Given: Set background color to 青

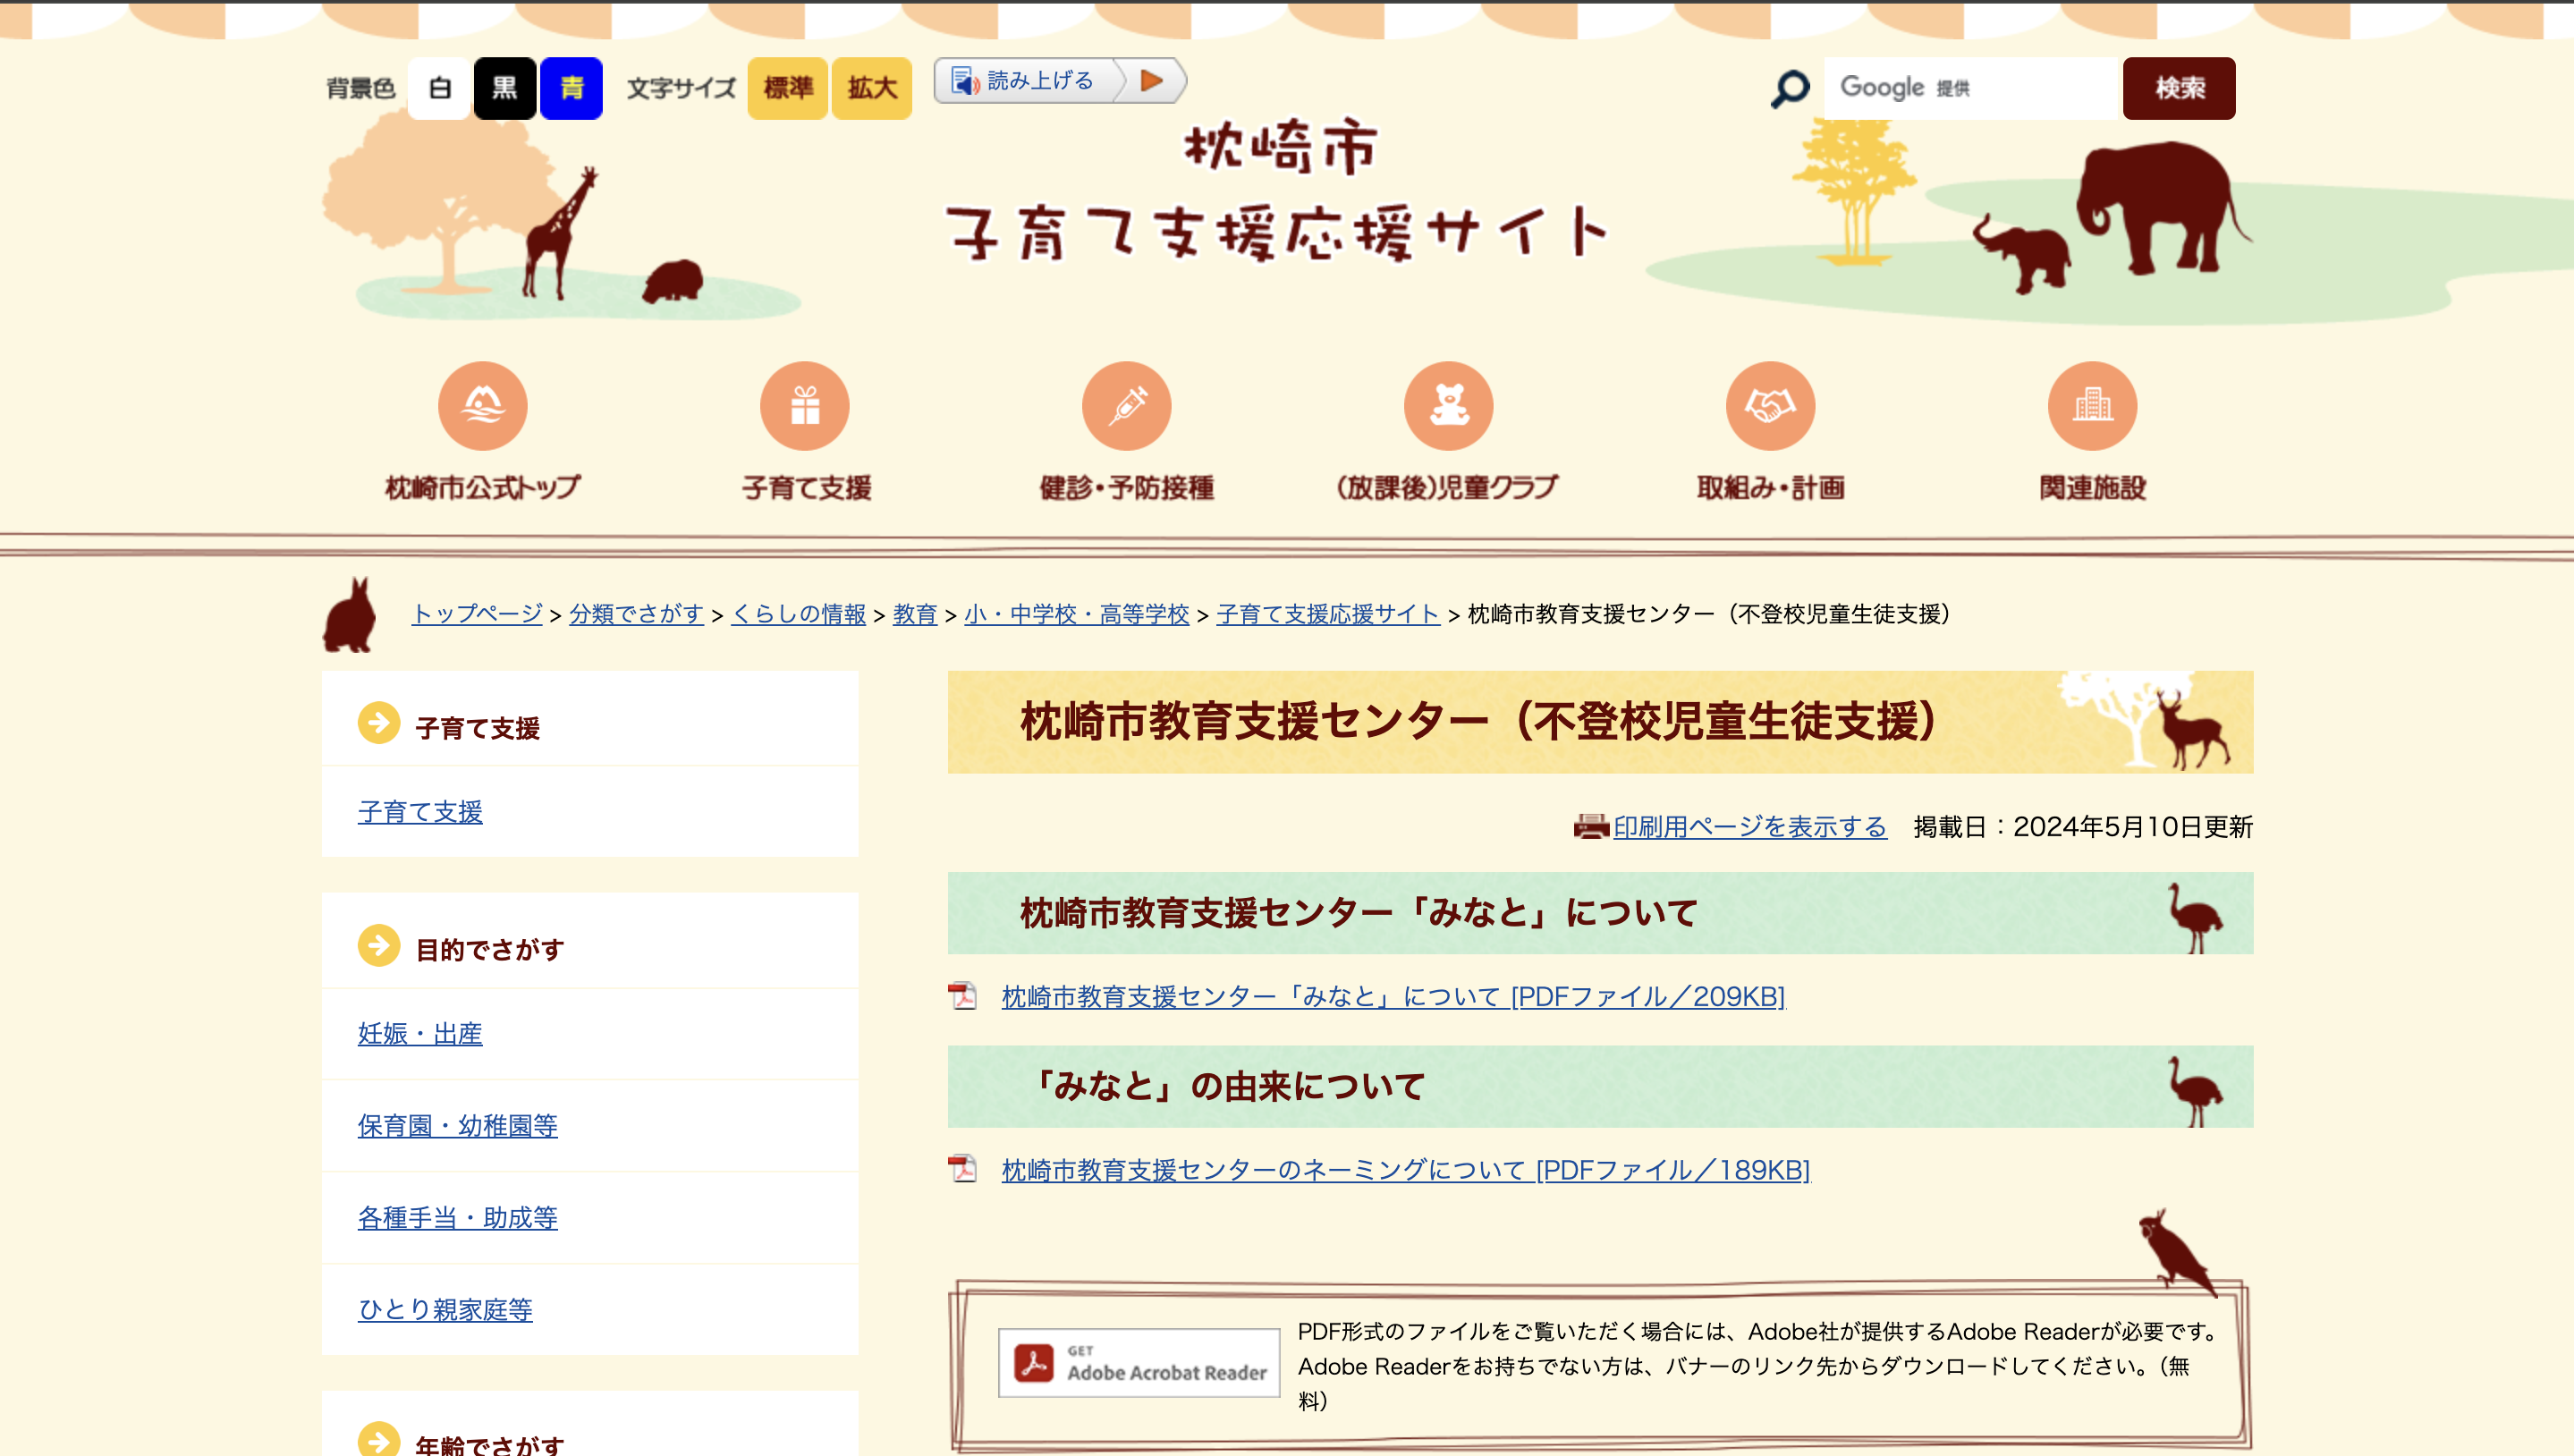Looking at the screenshot, I should [x=571, y=88].
